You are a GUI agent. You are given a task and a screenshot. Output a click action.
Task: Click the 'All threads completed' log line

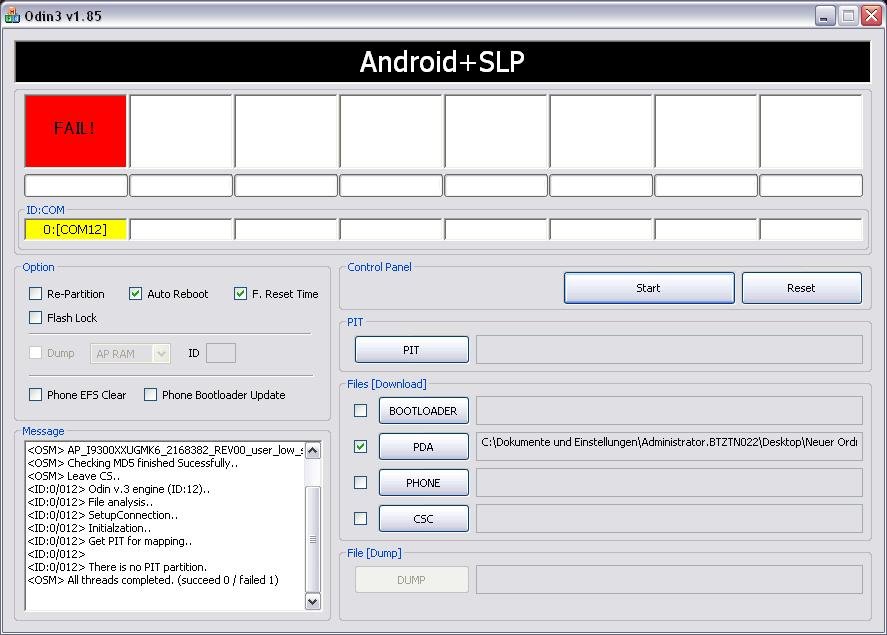(153, 580)
